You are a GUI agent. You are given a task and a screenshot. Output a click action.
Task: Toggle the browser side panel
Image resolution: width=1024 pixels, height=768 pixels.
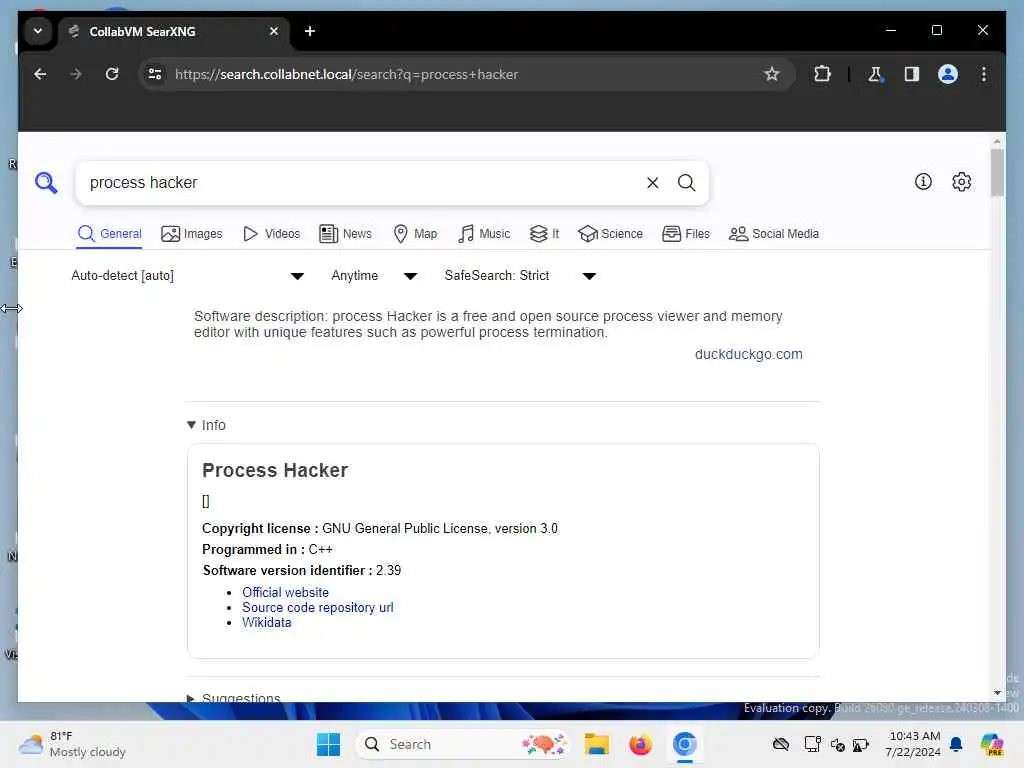(912, 74)
